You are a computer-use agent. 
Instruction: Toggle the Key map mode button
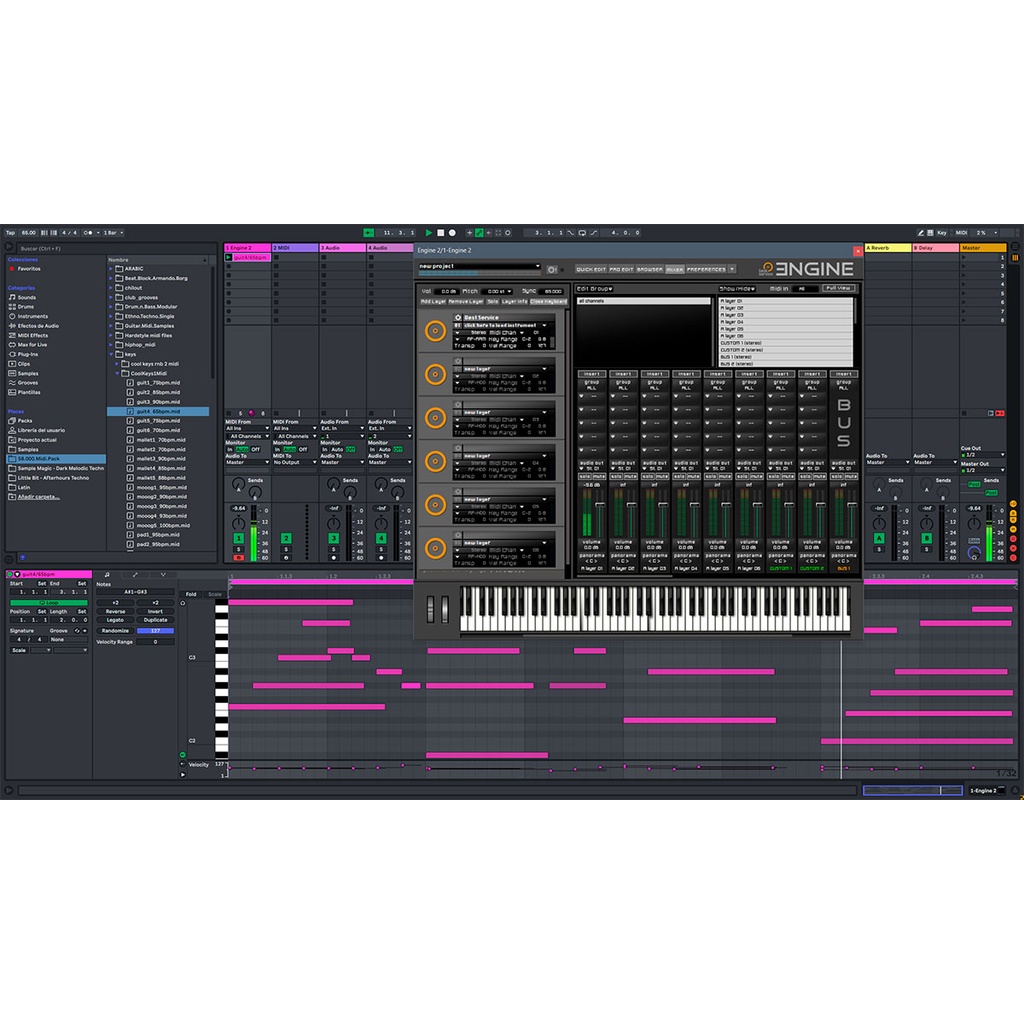942,232
